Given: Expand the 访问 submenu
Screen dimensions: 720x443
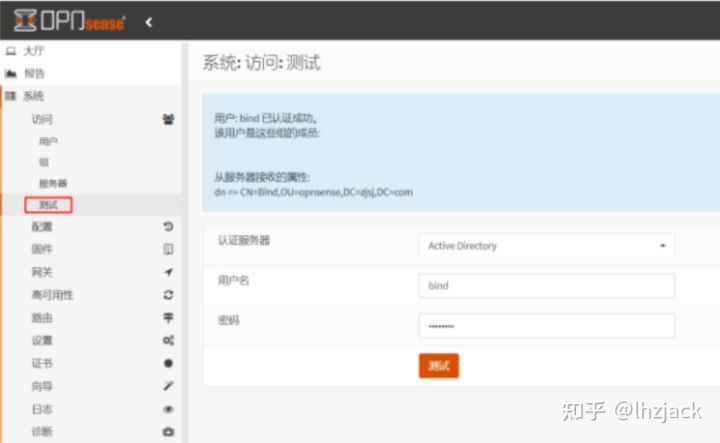Looking at the screenshot, I should point(42,119).
